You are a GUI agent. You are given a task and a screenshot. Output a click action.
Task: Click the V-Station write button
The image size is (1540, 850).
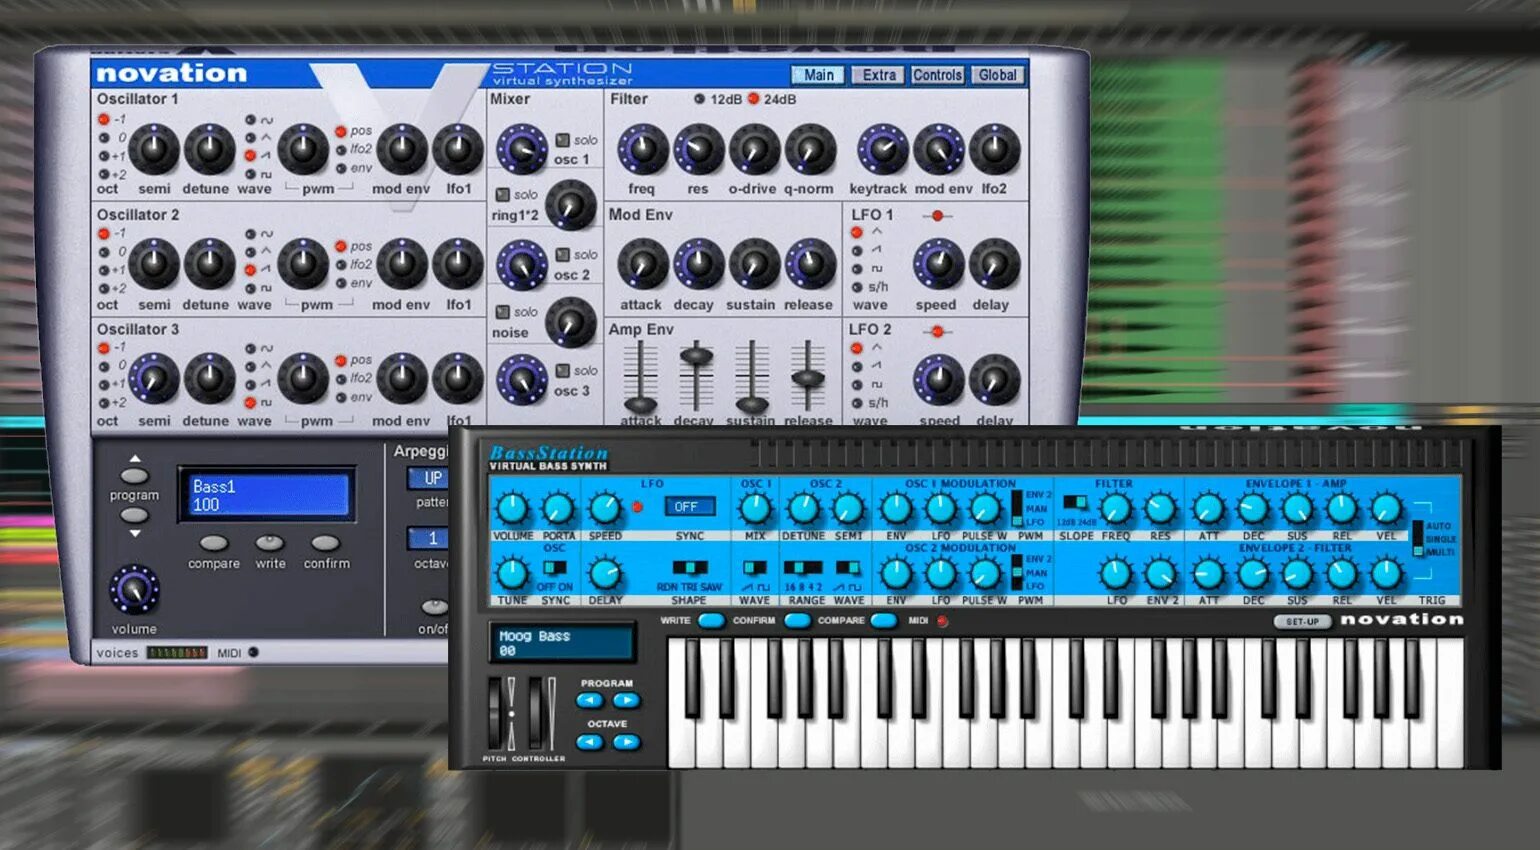coord(270,543)
